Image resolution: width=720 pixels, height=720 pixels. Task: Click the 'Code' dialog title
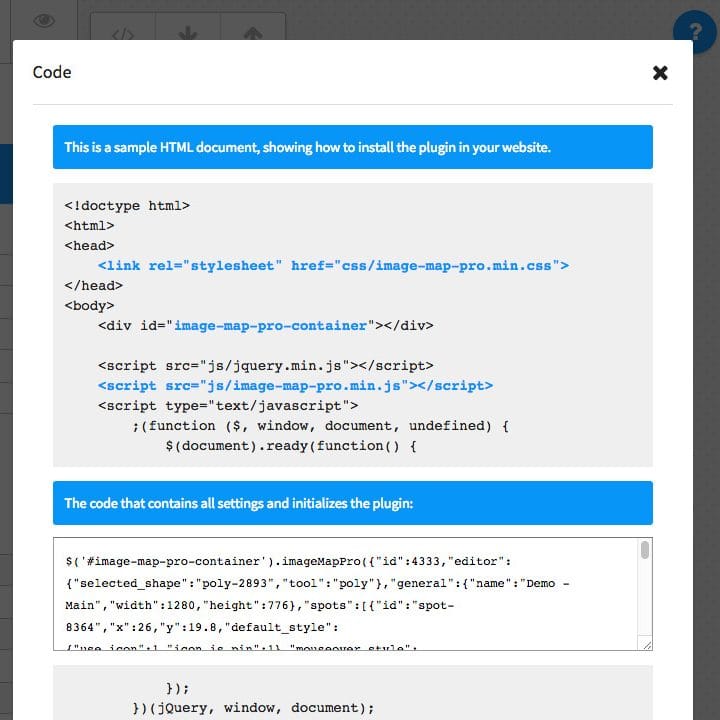pyautogui.click(x=52, y=72)
